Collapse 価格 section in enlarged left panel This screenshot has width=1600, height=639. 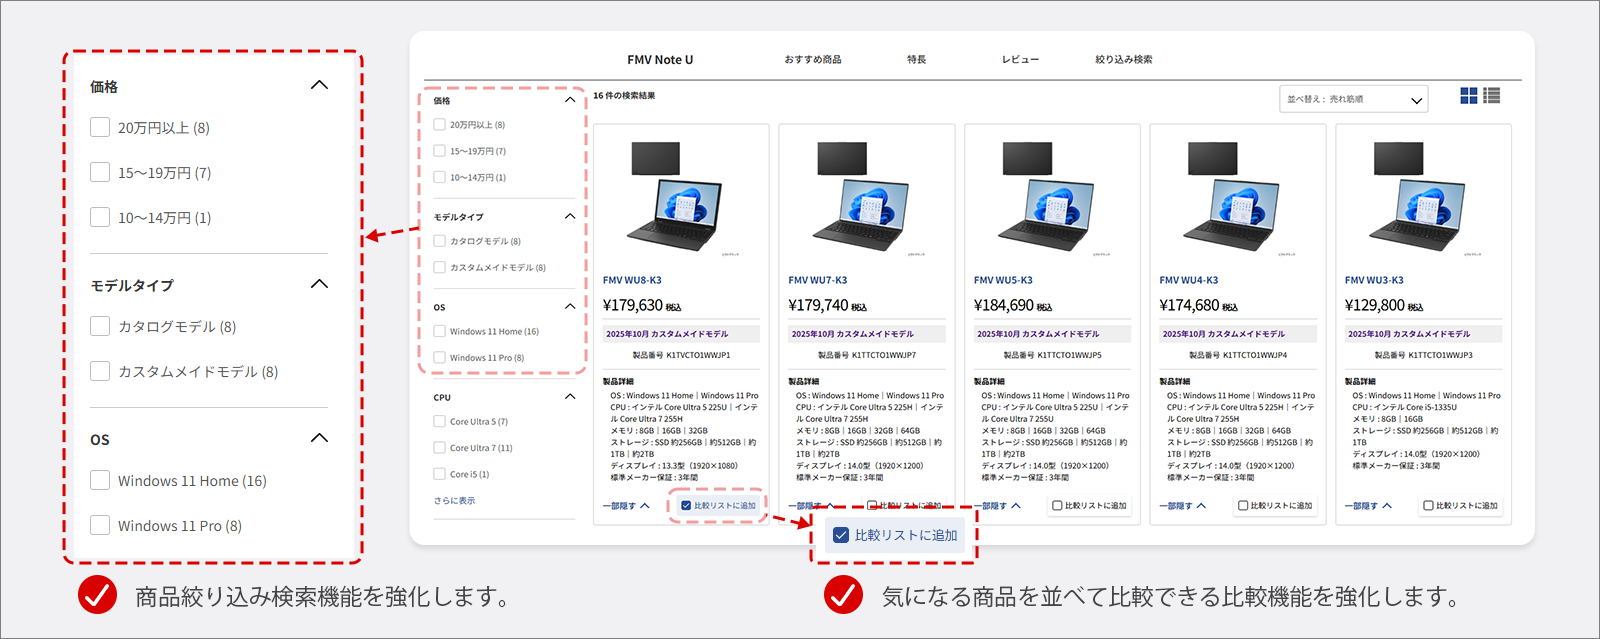pyautogui.click(x=319, y=86)
